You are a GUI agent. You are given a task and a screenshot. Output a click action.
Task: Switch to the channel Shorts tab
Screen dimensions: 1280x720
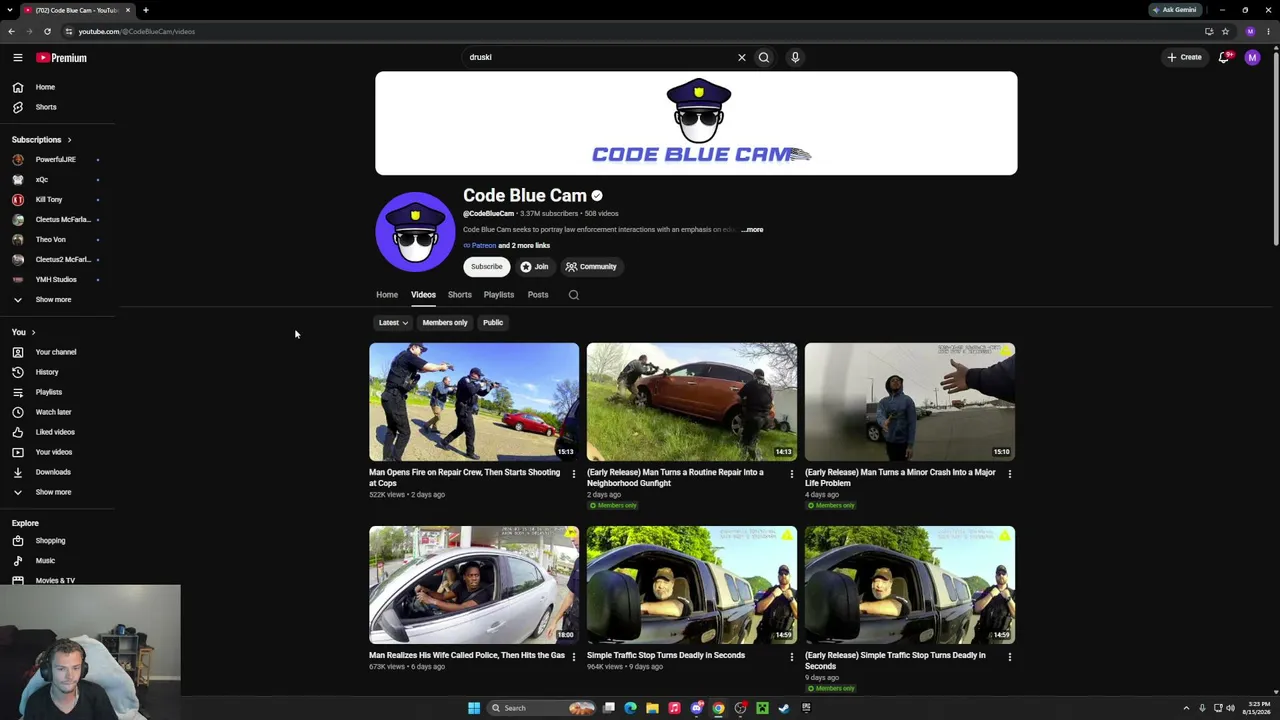[460, 295]
